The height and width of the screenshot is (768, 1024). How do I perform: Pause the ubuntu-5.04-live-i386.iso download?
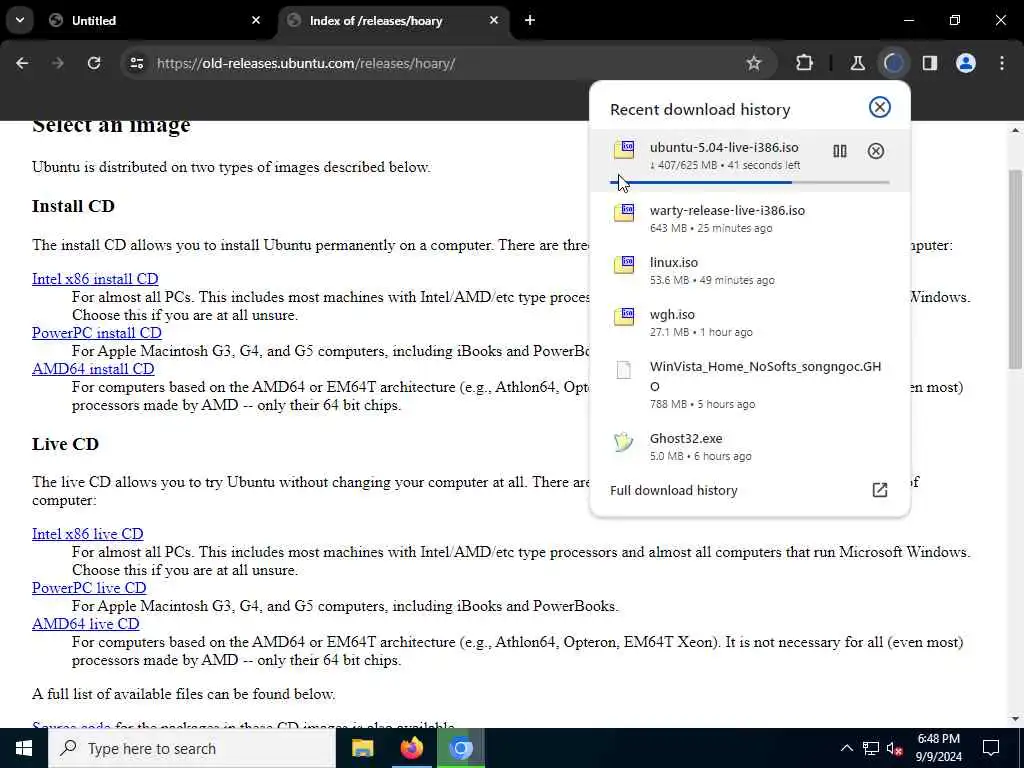(839, 152)
